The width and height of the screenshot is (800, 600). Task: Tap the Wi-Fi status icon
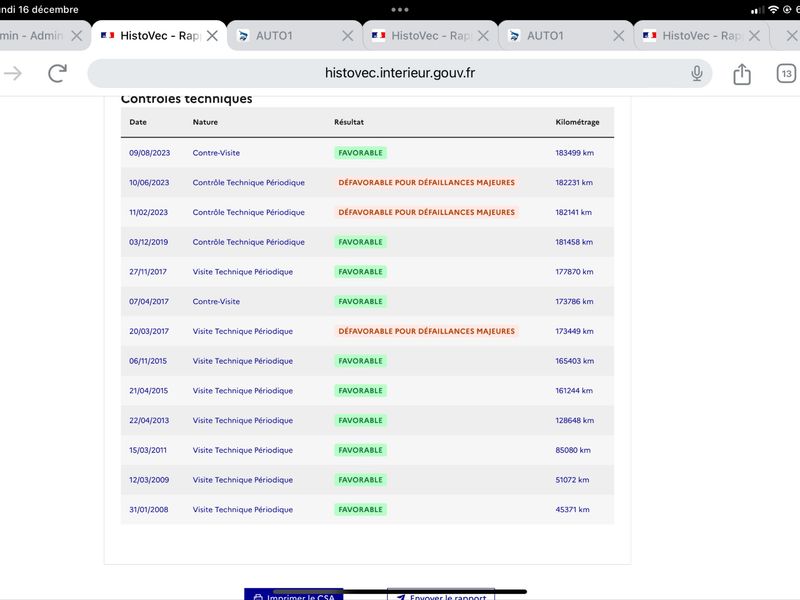pos(773,10)
